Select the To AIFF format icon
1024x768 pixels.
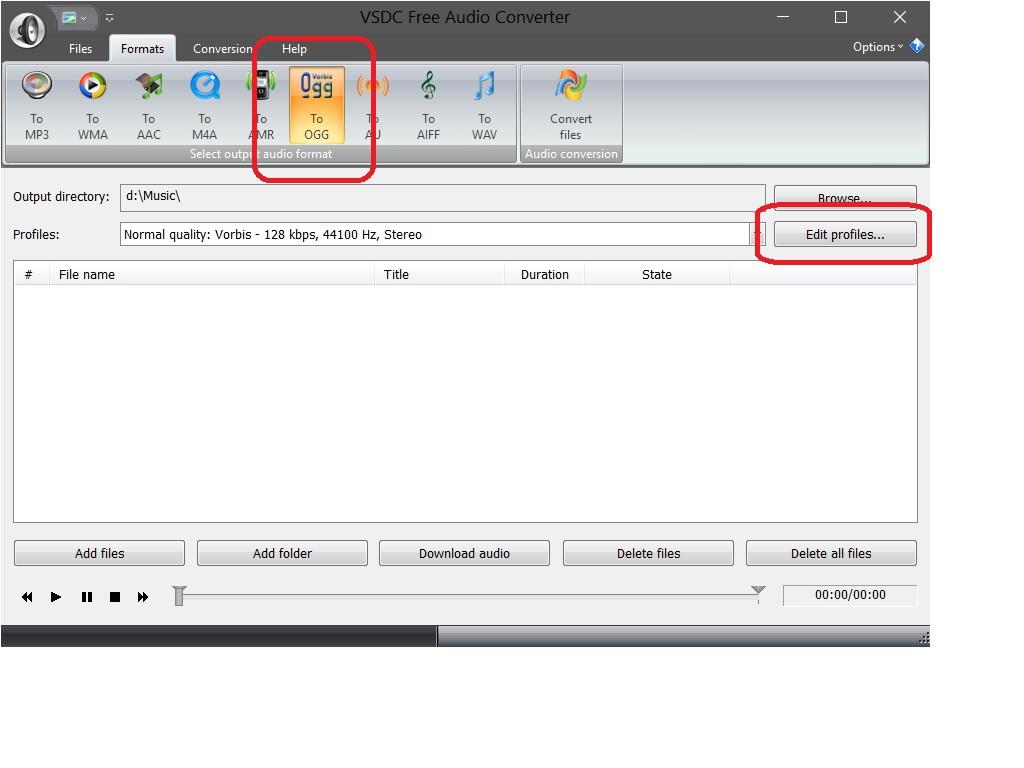click(428, 105)
